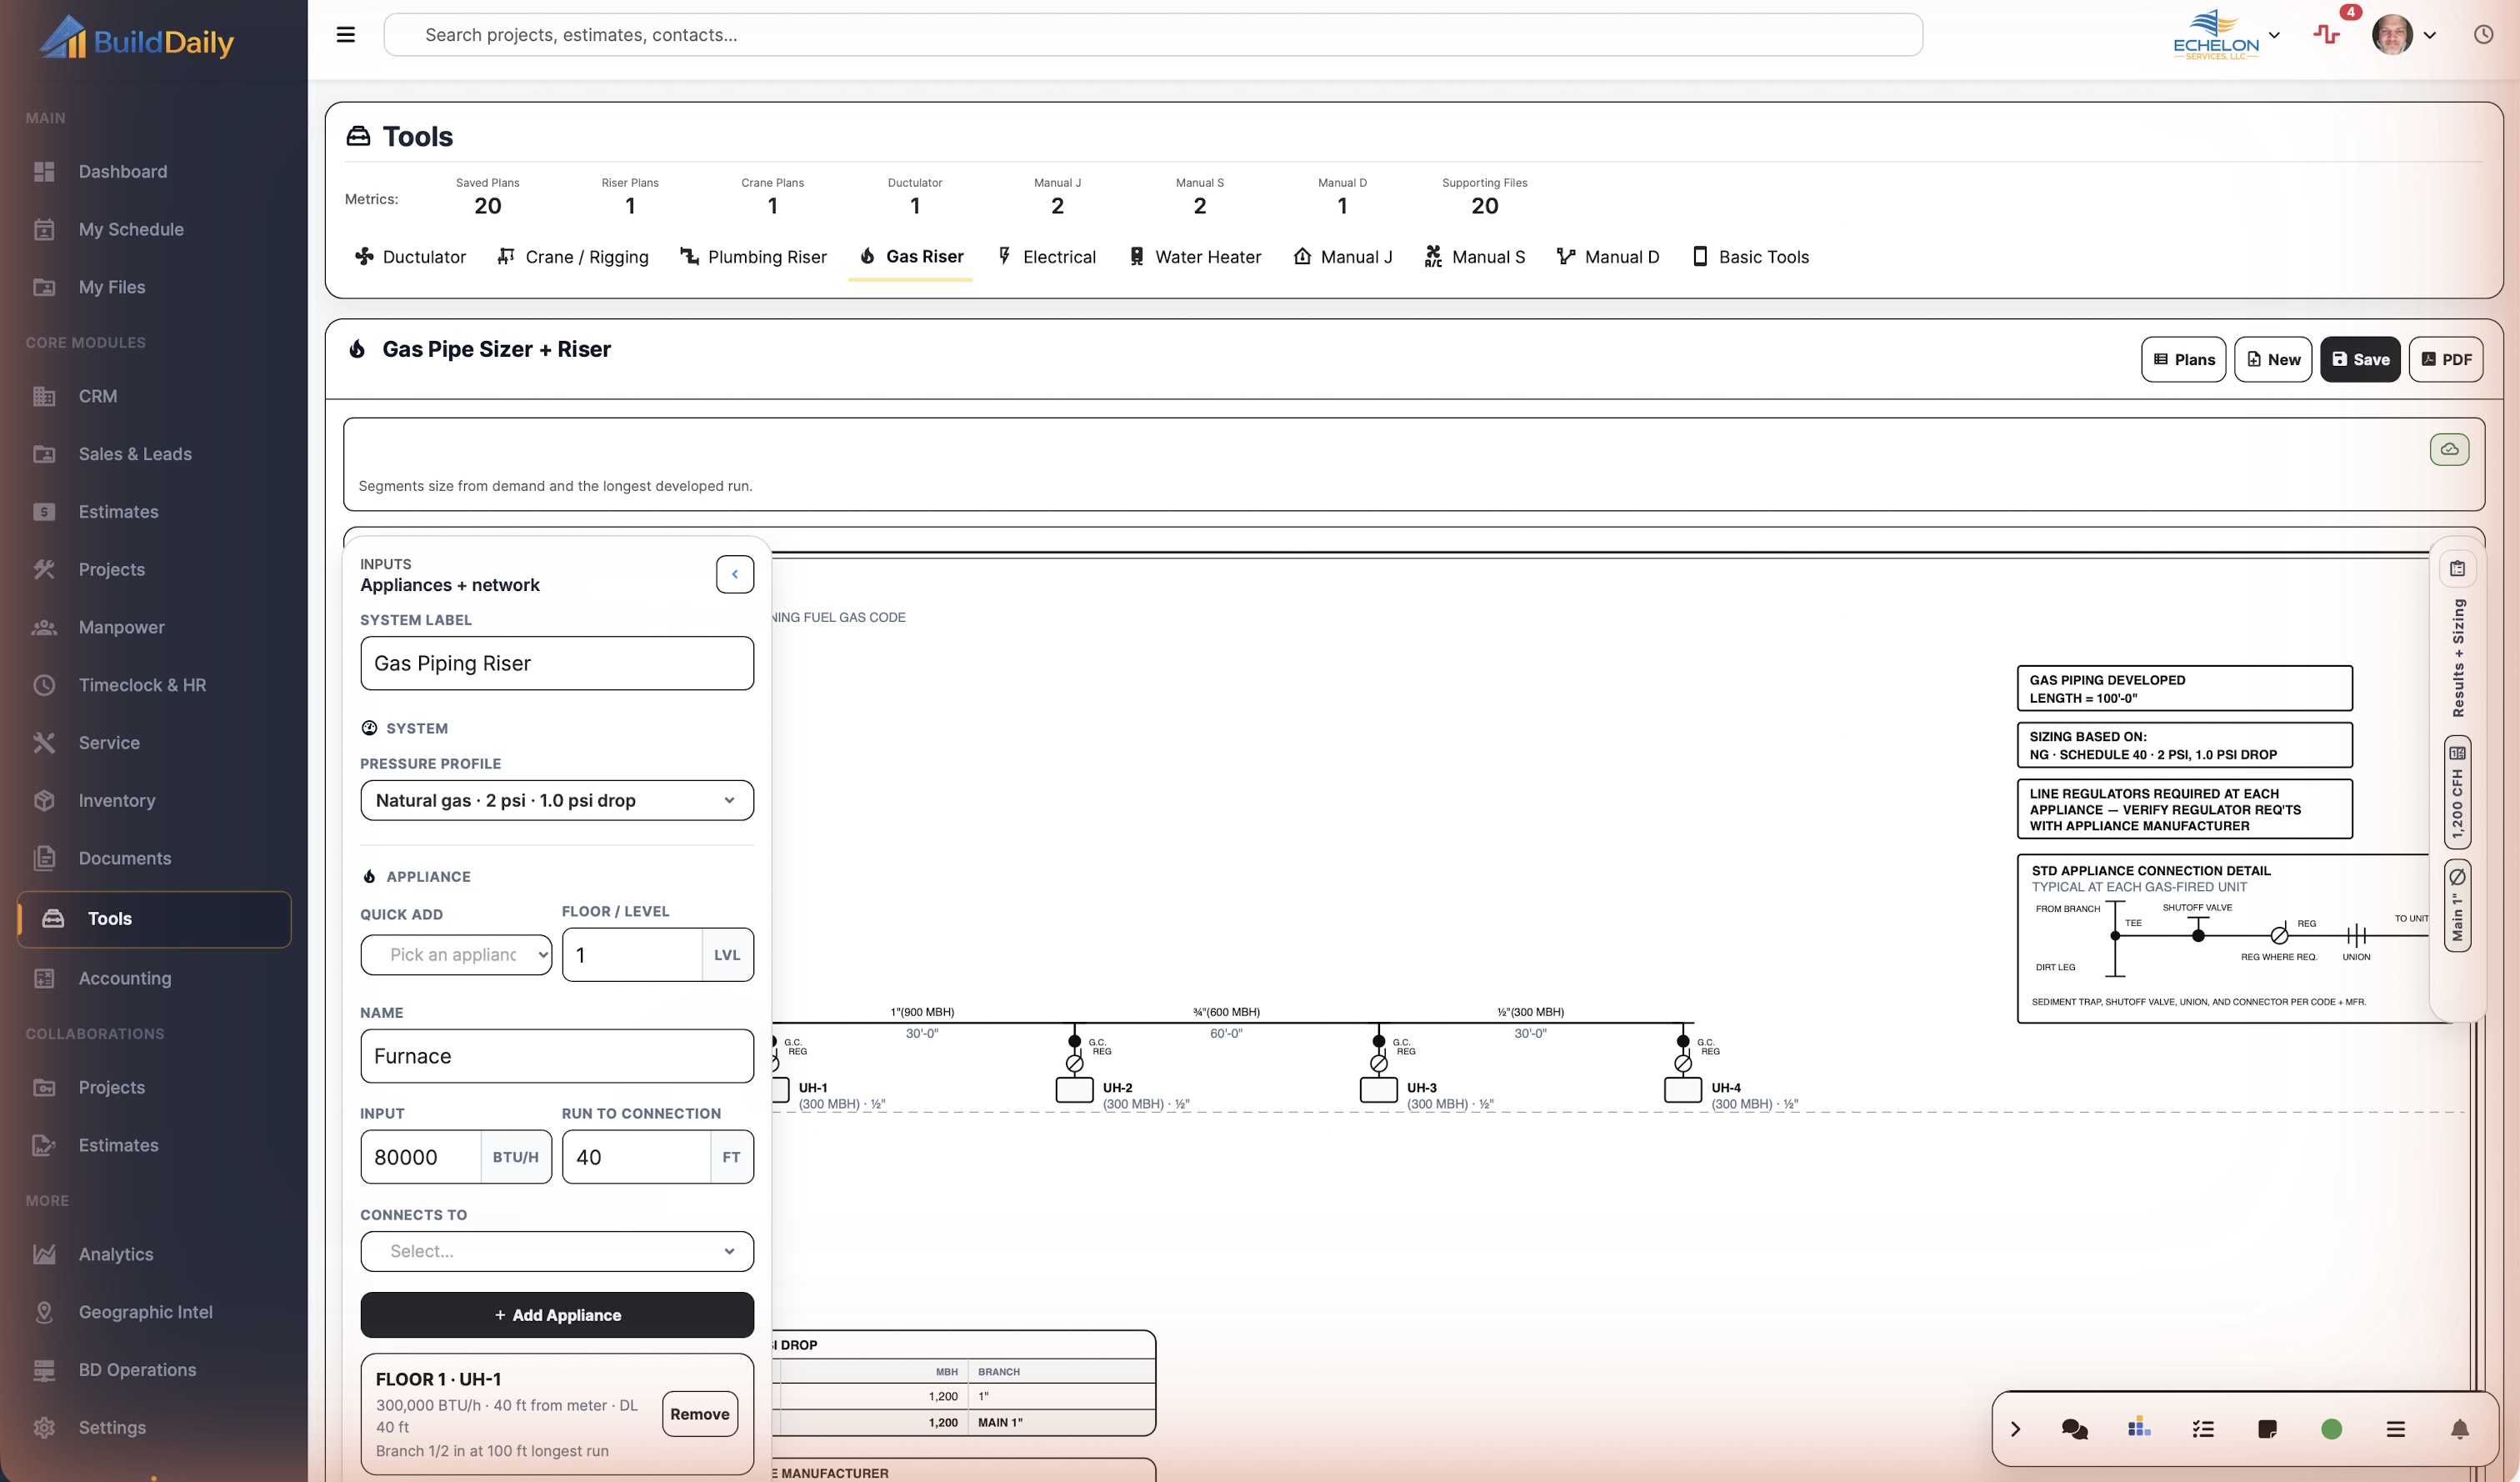
Task: Save the gas riser plan
Action: tap(2361, 360)
